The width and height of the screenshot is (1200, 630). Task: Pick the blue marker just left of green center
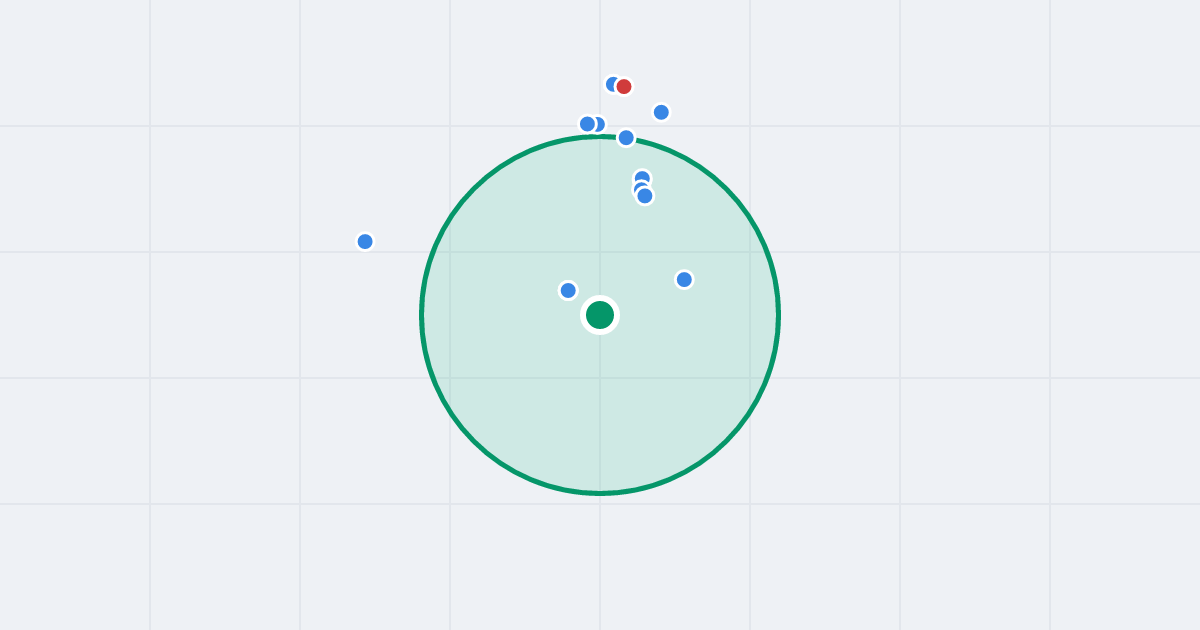(x=568, y=290)
